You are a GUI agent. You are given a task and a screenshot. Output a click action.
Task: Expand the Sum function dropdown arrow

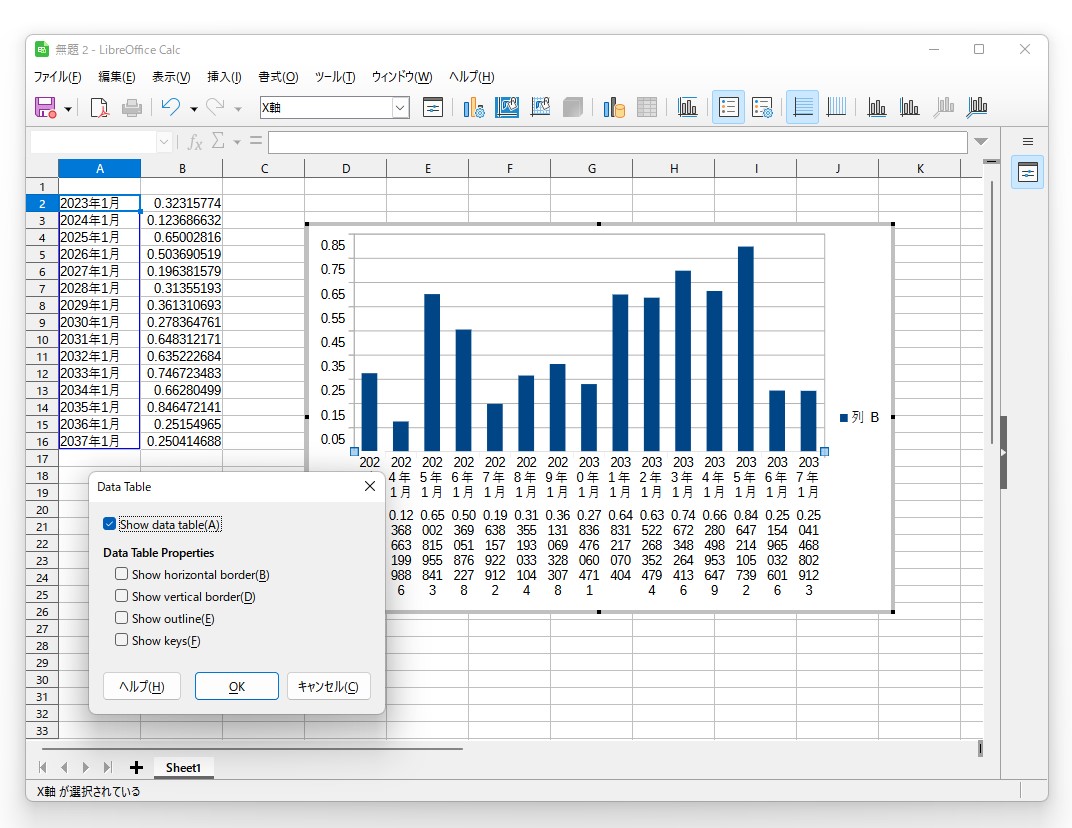point(237,142)
